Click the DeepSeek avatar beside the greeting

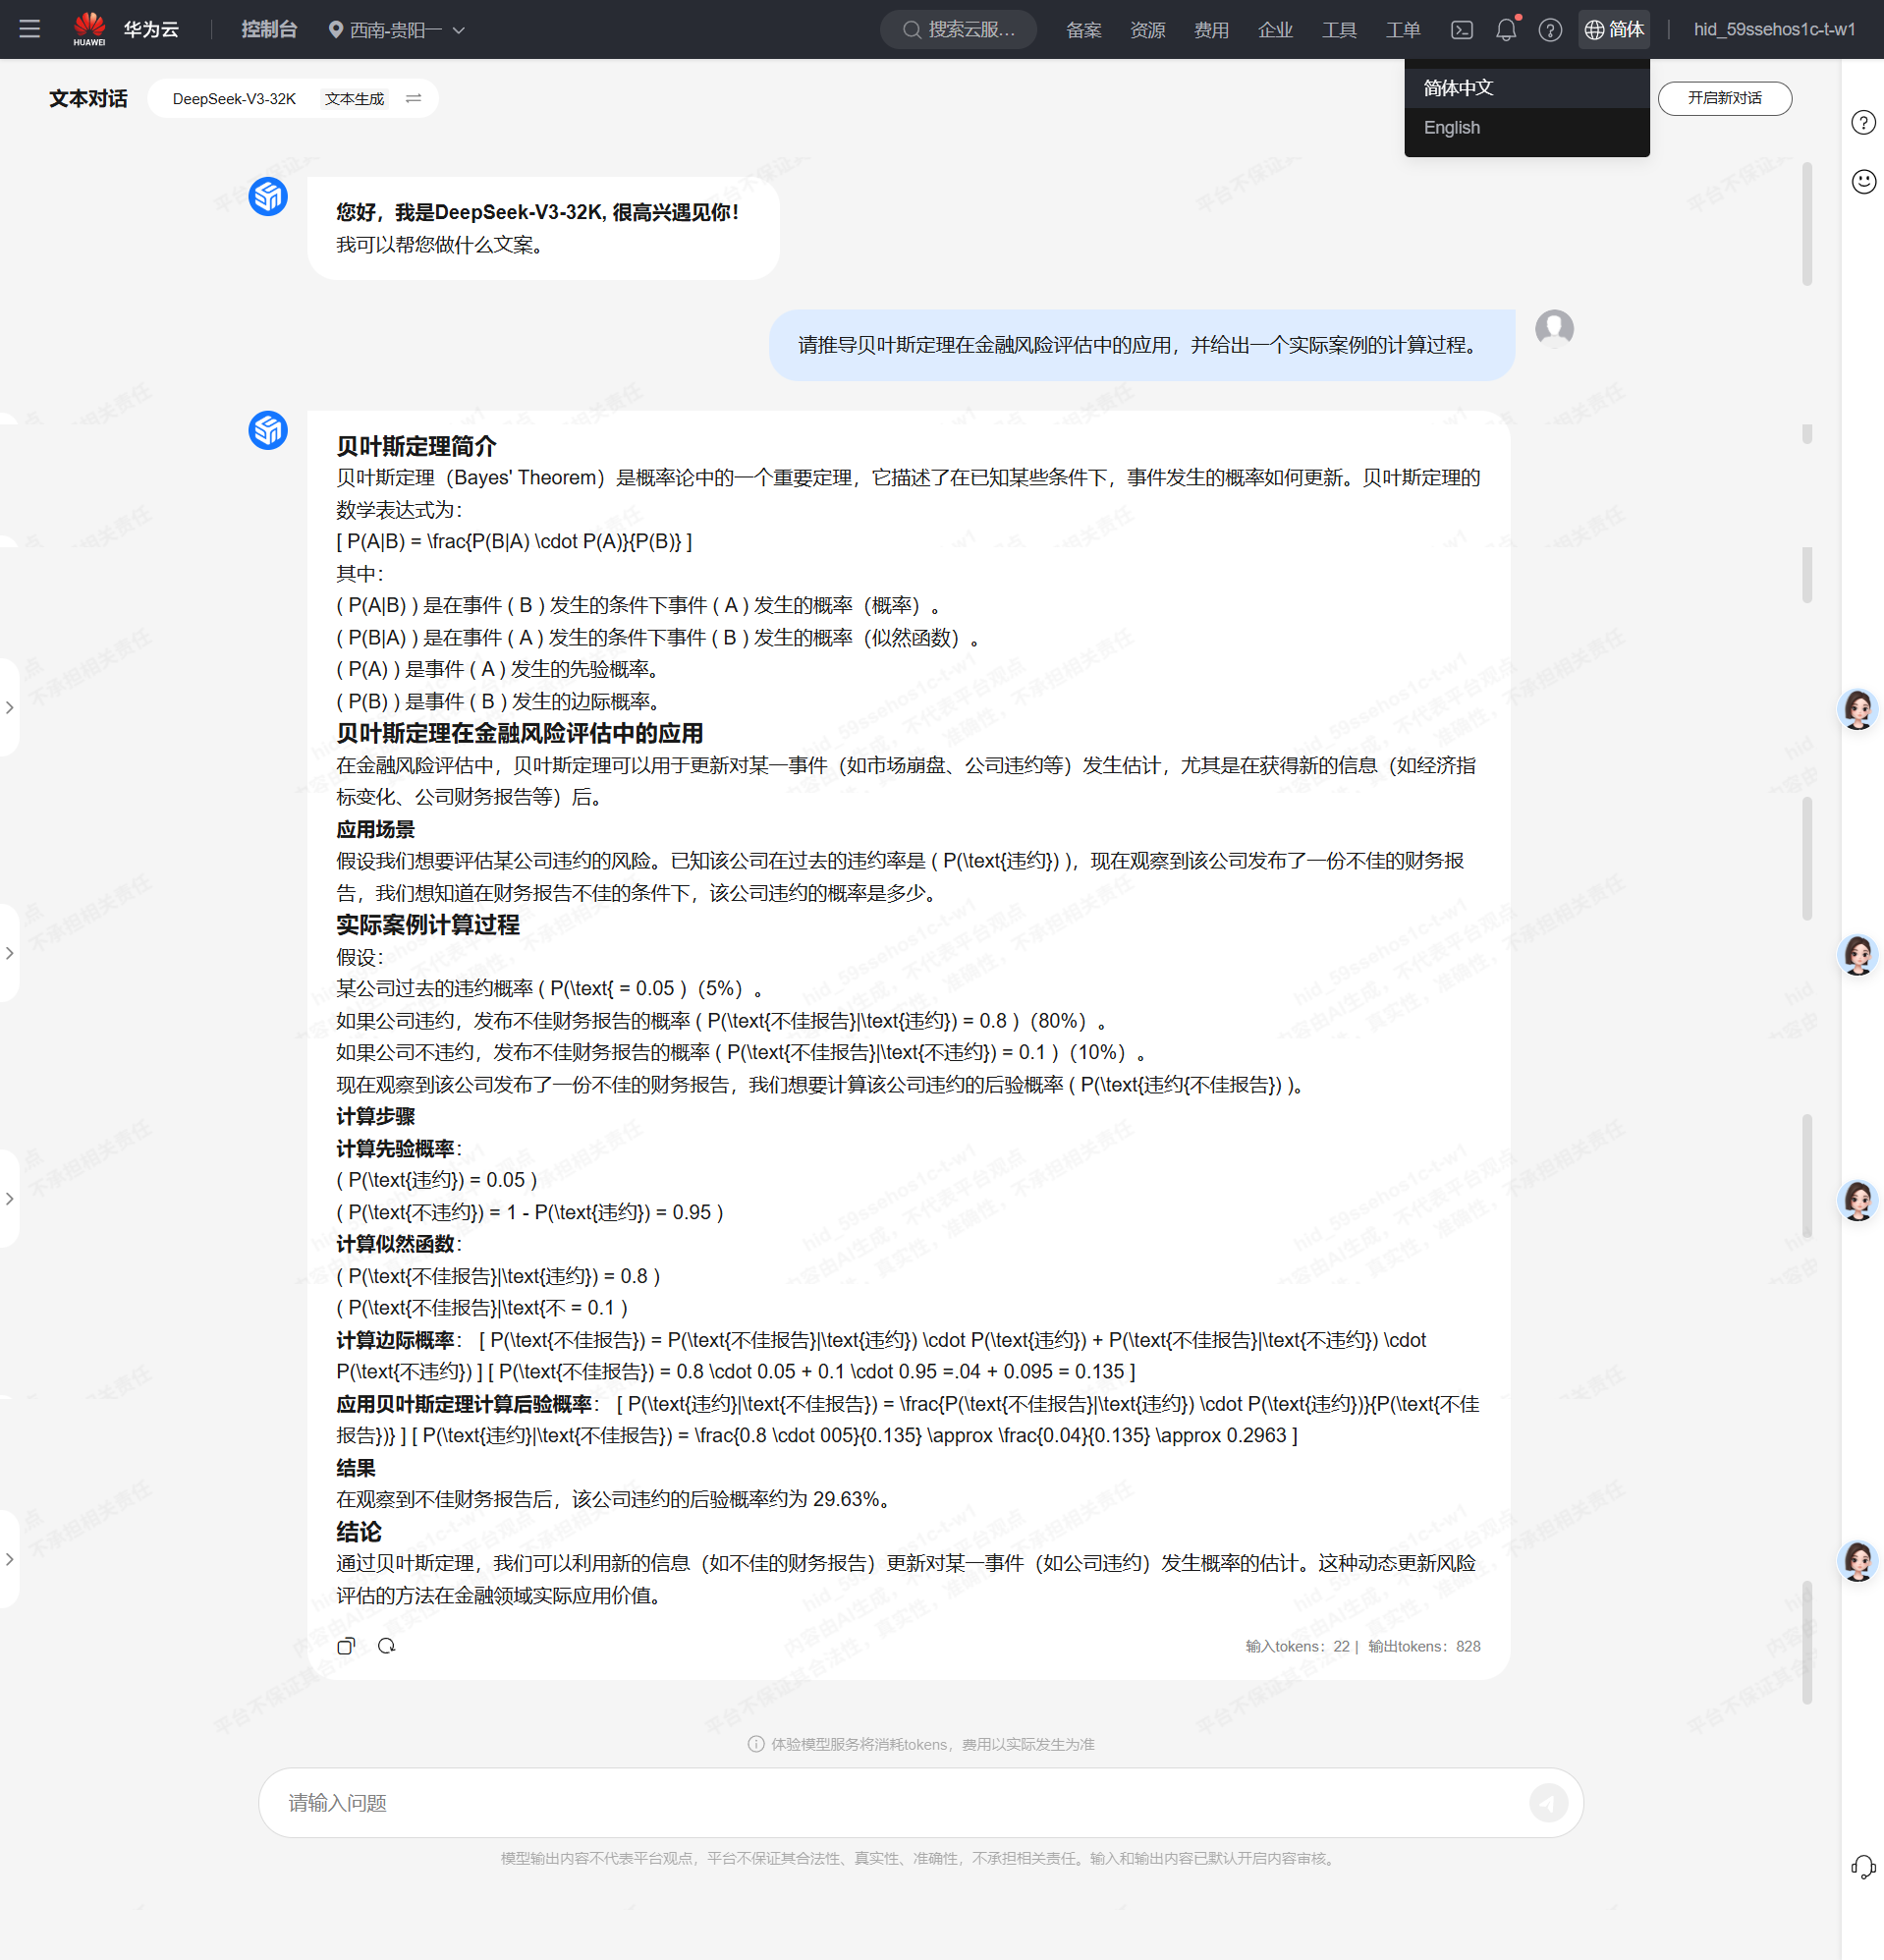click(268, 197)
